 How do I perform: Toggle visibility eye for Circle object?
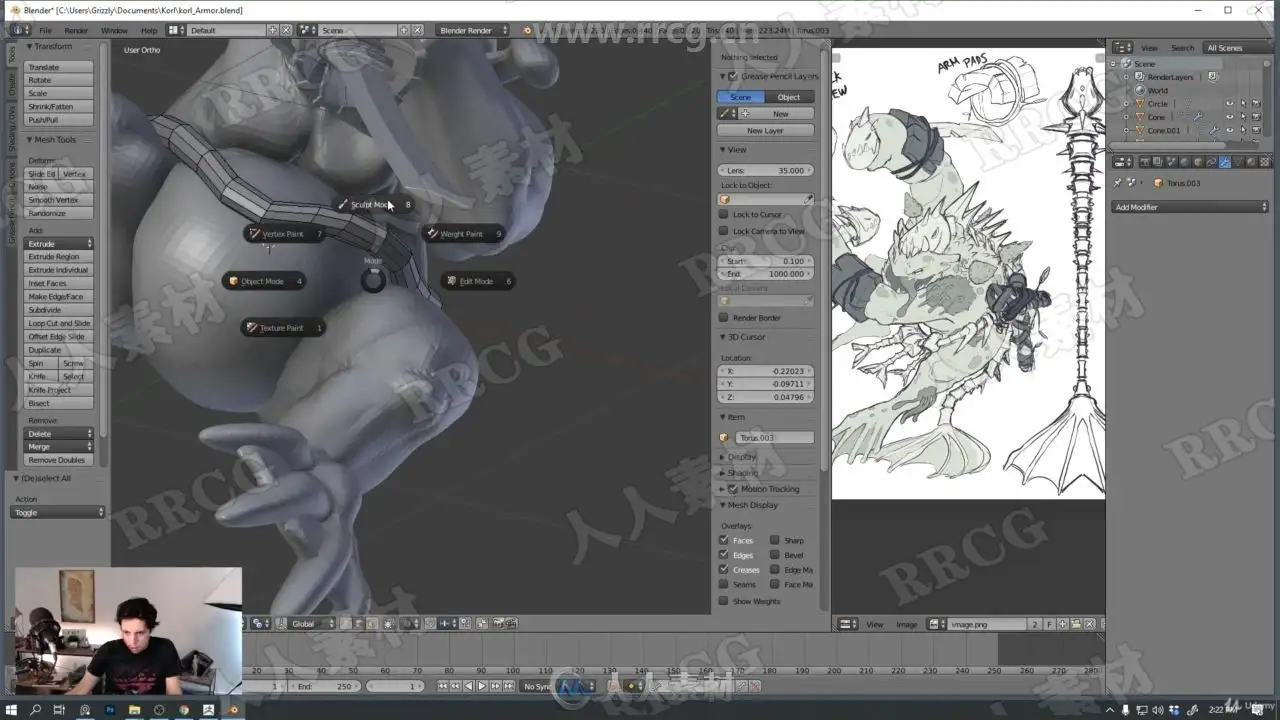point(1230,104)
